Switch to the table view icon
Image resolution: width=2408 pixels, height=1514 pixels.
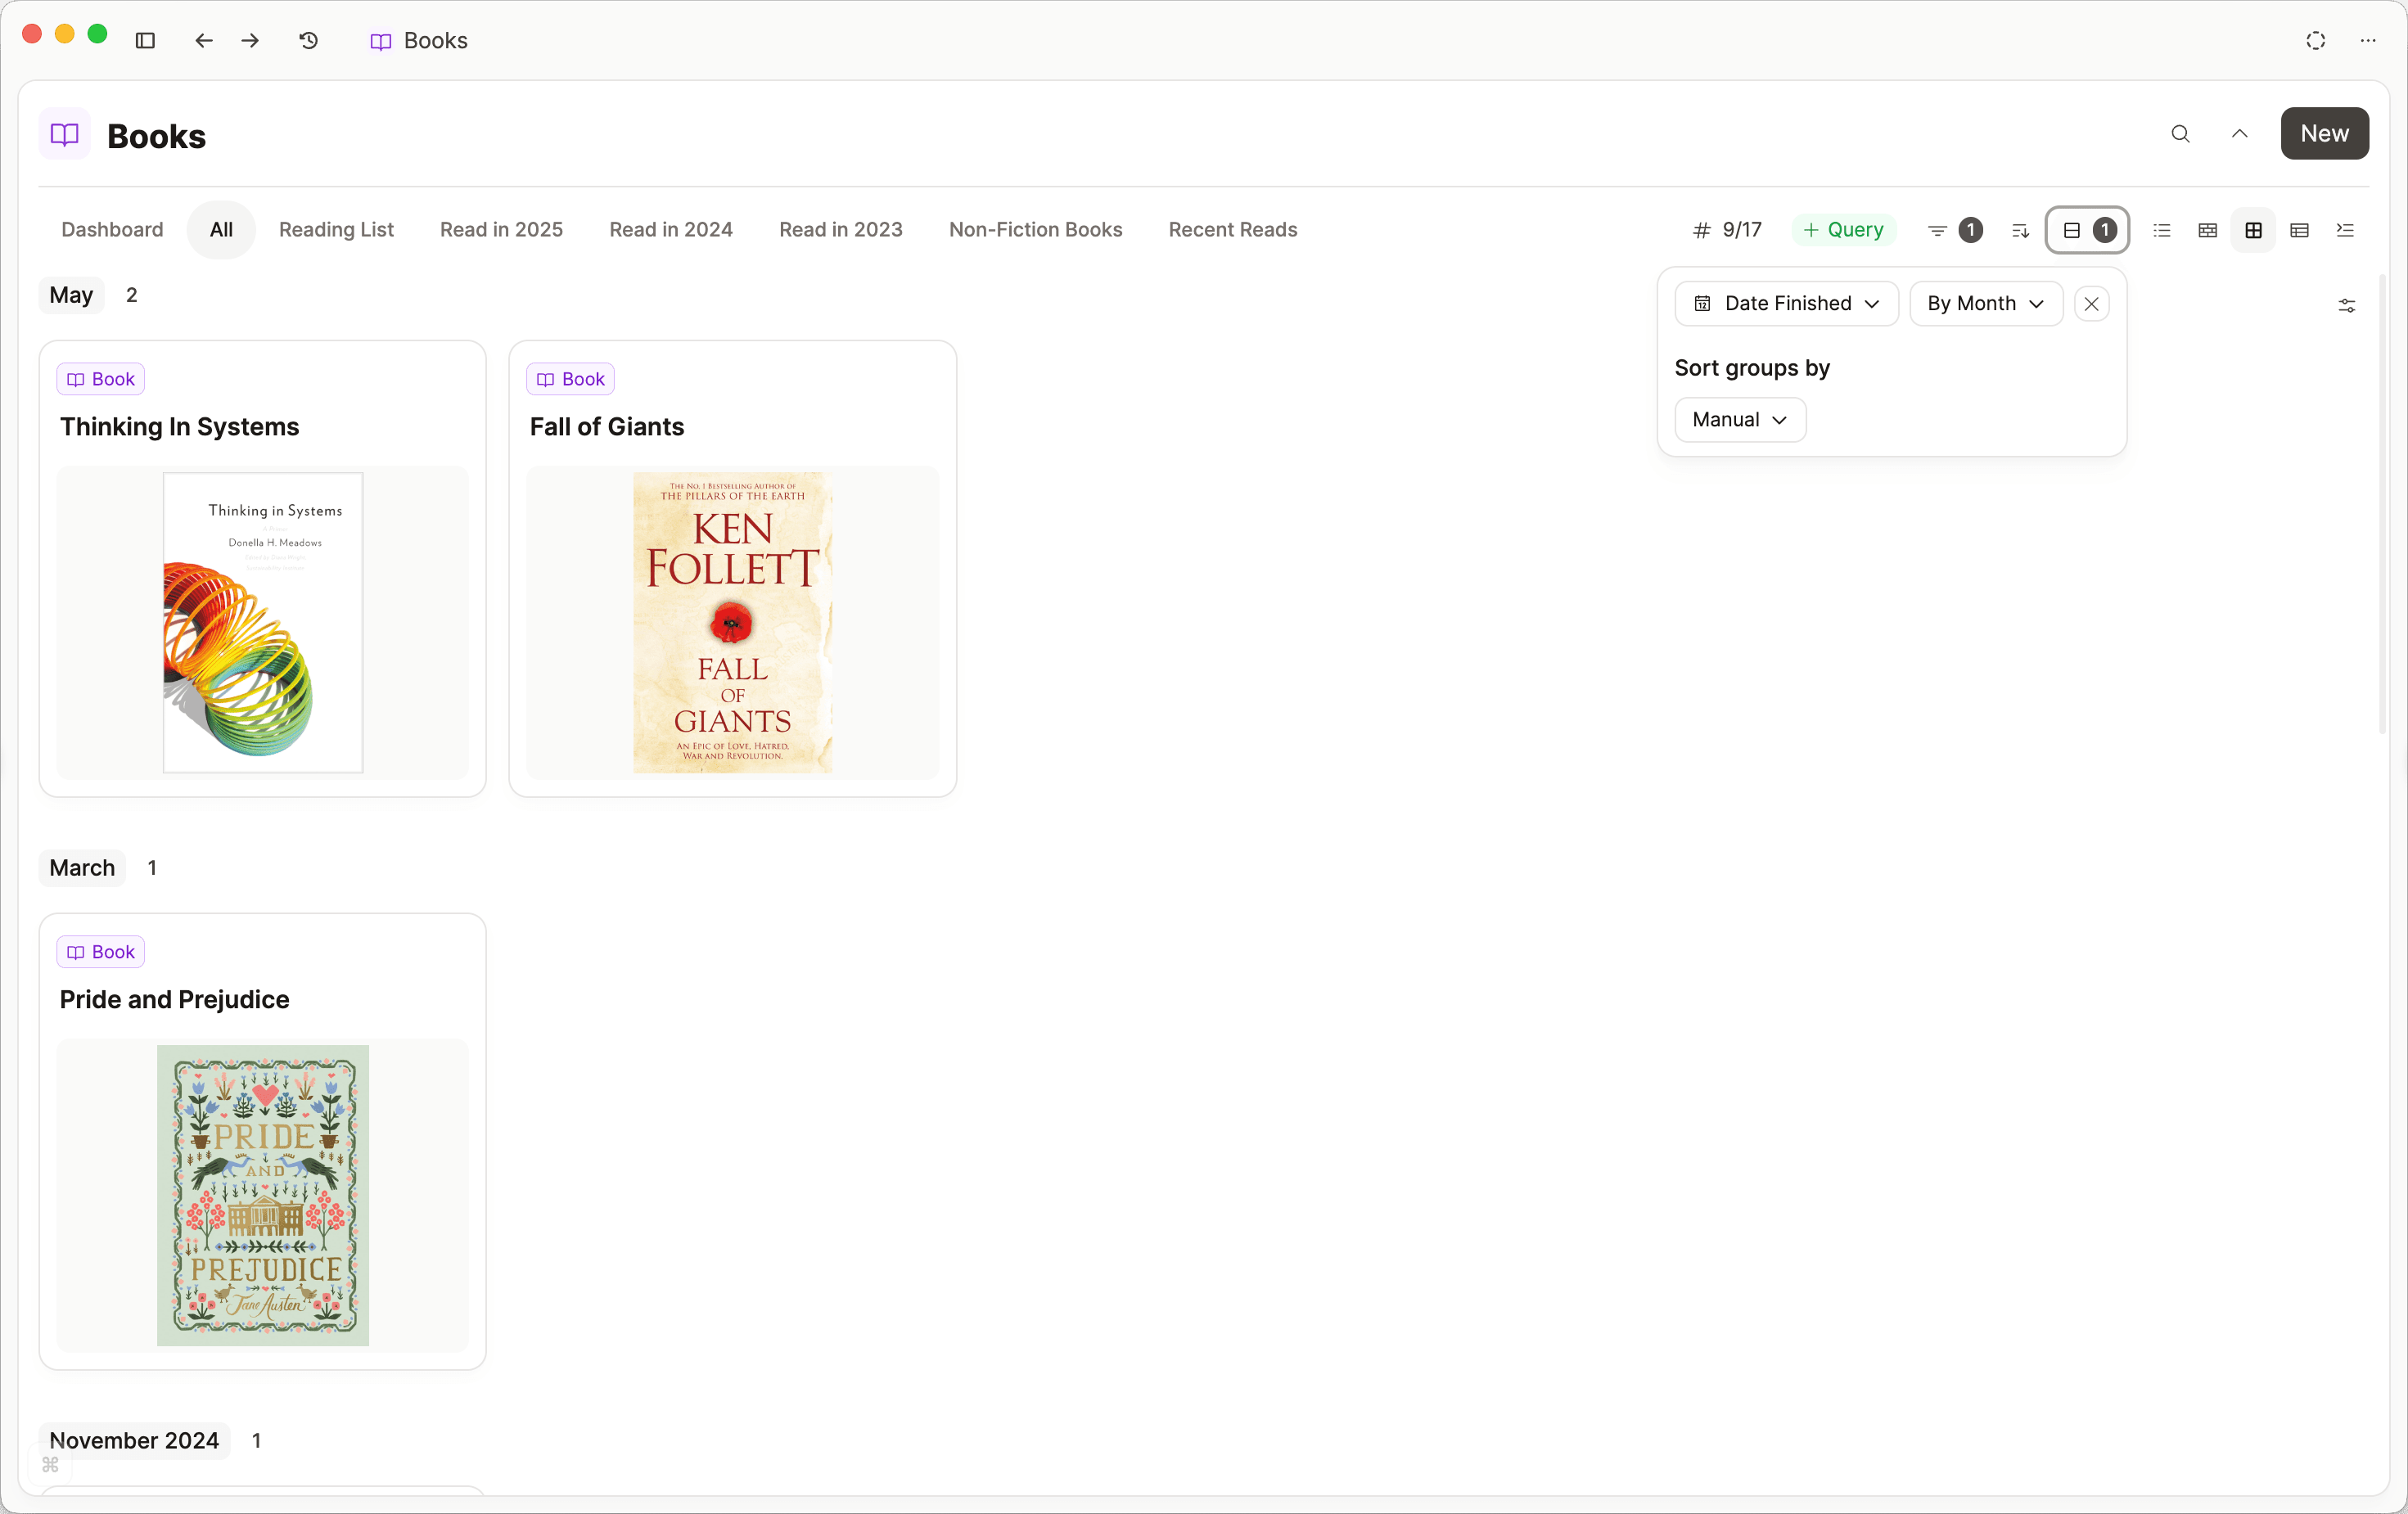pyautogui.click(x=2299, y=230)
